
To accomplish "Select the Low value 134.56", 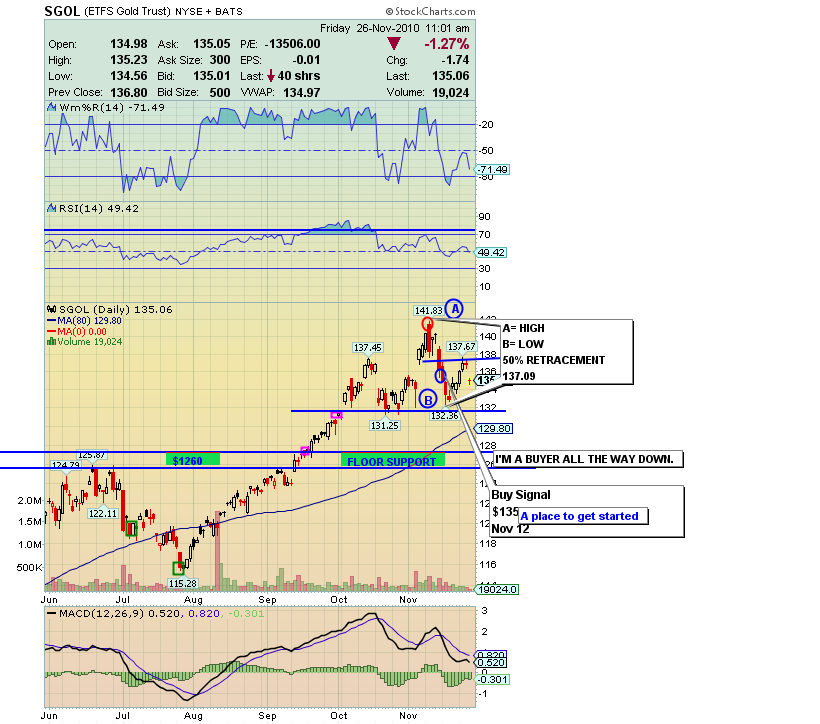I will (x=129, y=76).
